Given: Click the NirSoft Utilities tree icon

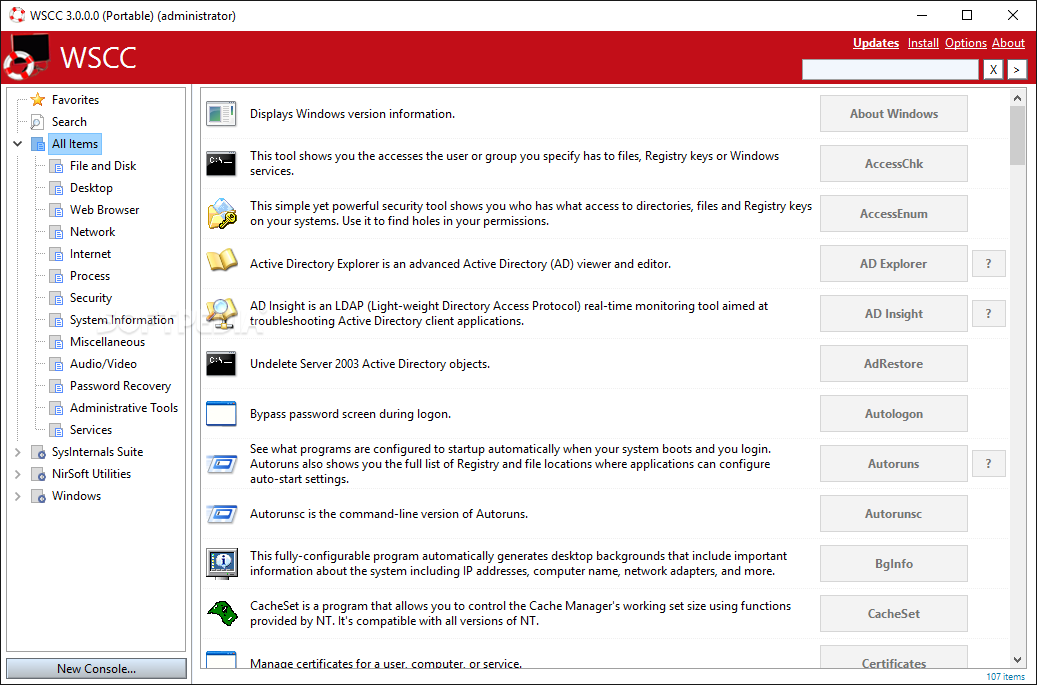Looking at the screenshot, I should point(38,474).
